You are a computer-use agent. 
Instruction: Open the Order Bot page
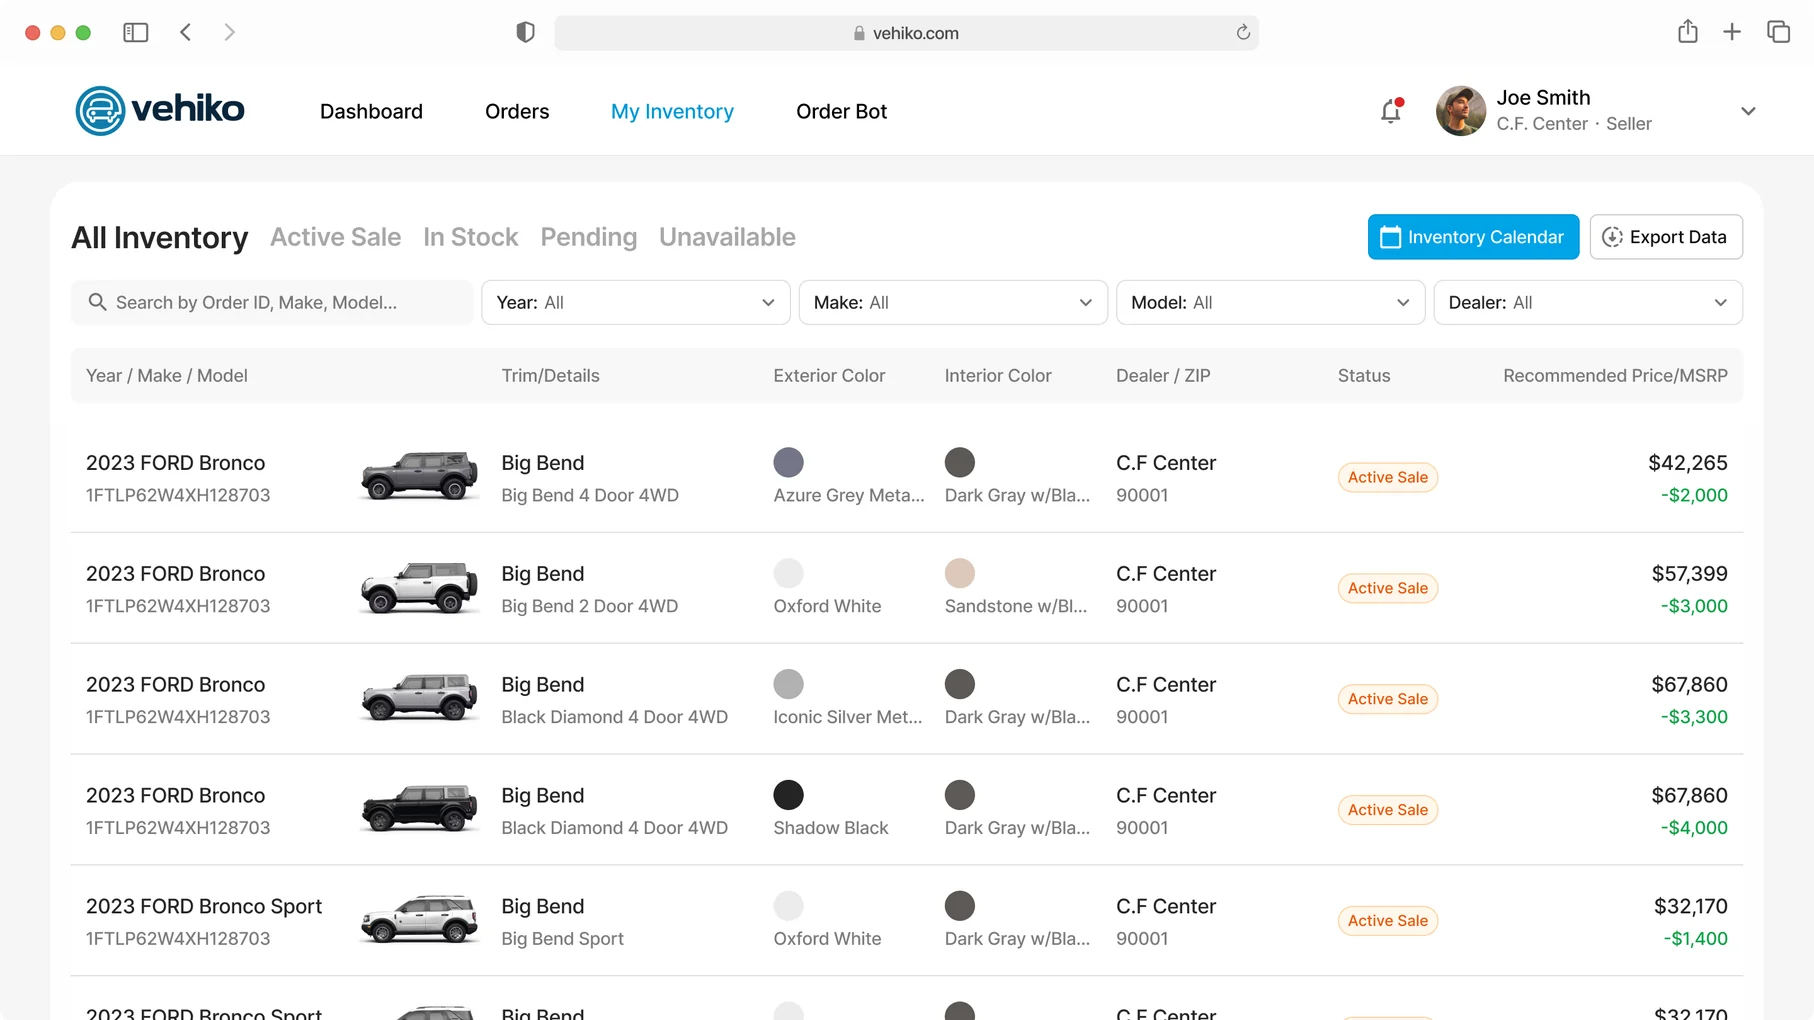(x=841, y=111)
